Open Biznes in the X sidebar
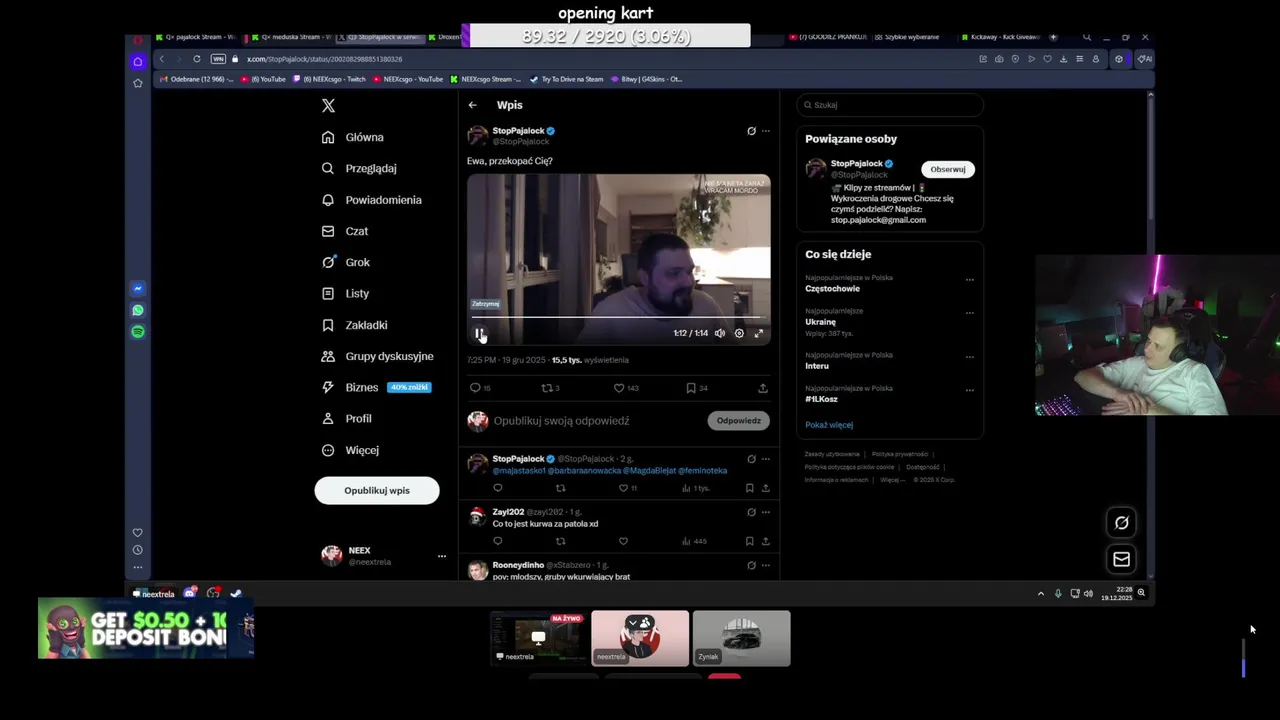 376,387
